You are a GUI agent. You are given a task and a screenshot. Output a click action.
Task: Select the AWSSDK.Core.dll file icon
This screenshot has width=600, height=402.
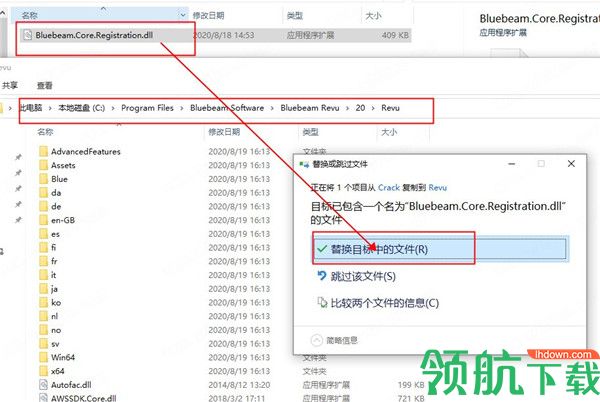(44, 398)
